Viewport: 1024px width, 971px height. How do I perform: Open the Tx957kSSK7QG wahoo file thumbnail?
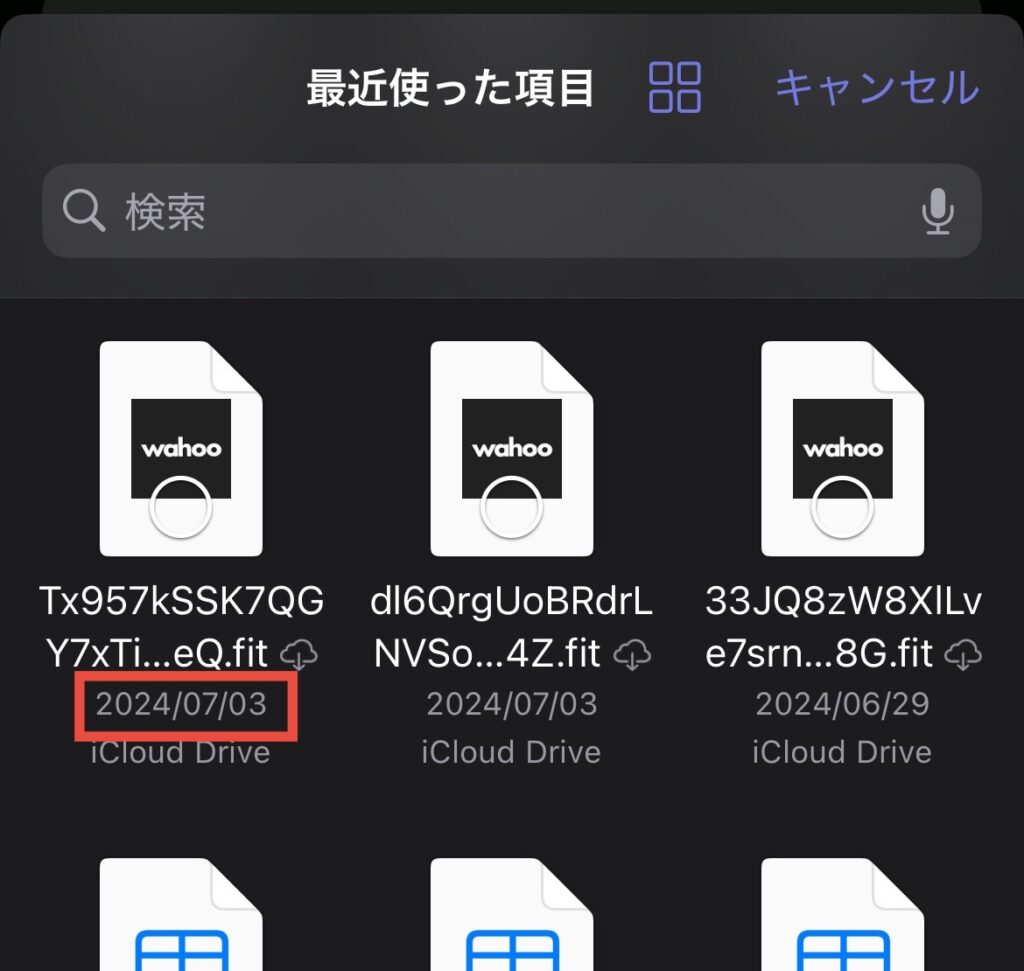click(x=181, y=449)
